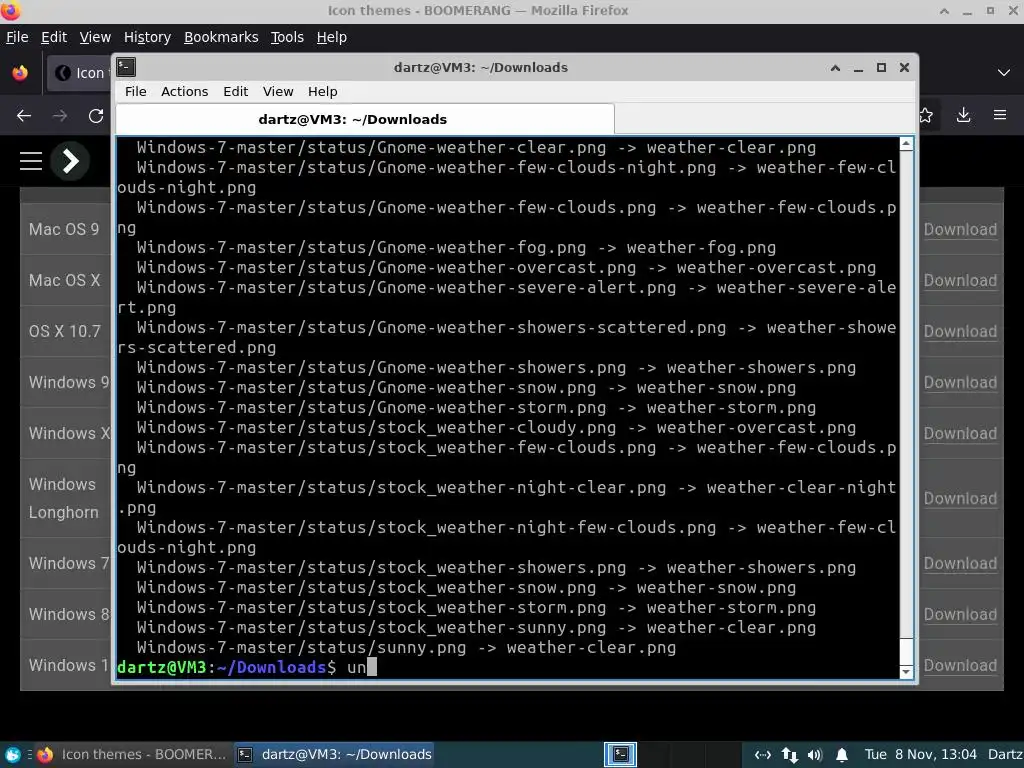Click the terminal window icon in title bar
Image resolution: width=1024 pixels, height=768 pixels.
click(x=126, y=67)
